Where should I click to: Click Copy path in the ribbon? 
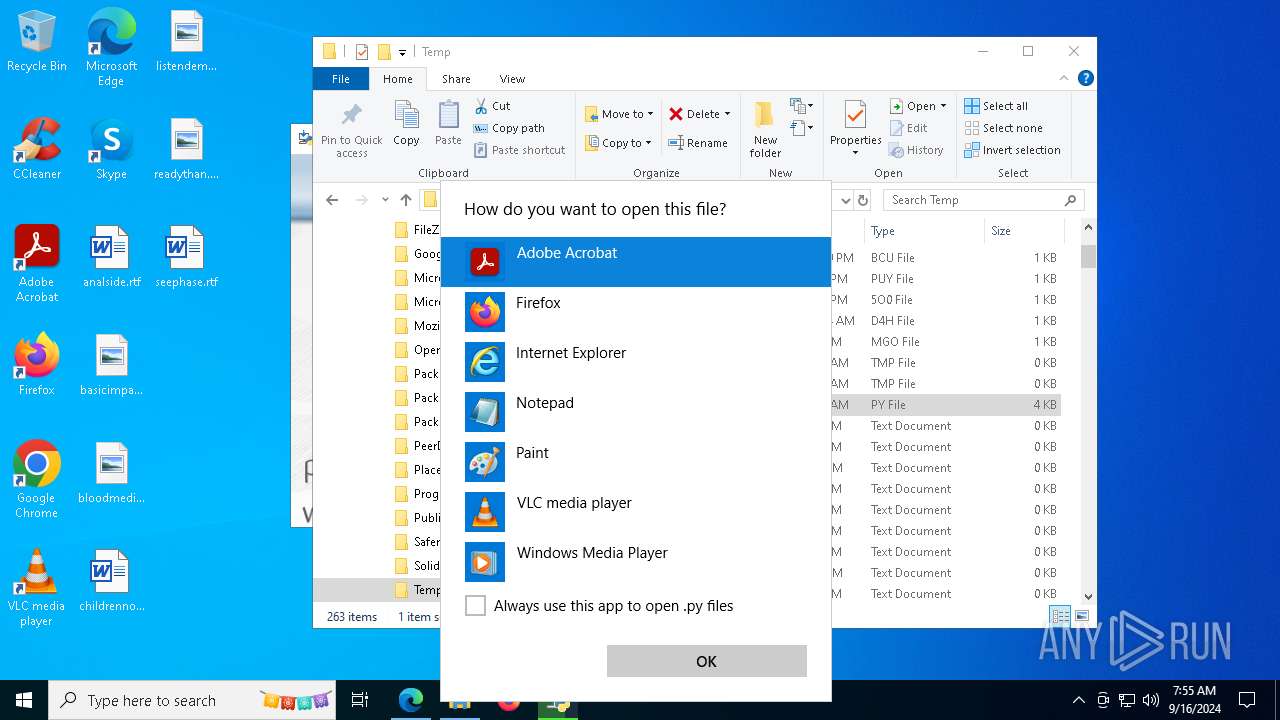pos(509,128)
